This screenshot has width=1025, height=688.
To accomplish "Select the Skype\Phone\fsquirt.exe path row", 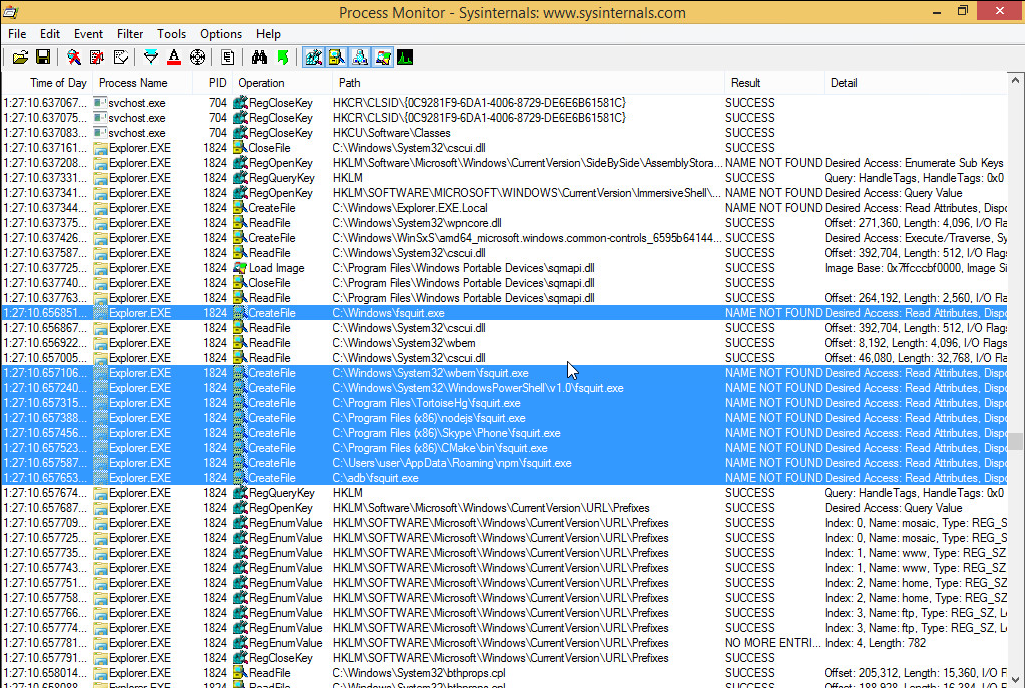I will pos(504,433).
